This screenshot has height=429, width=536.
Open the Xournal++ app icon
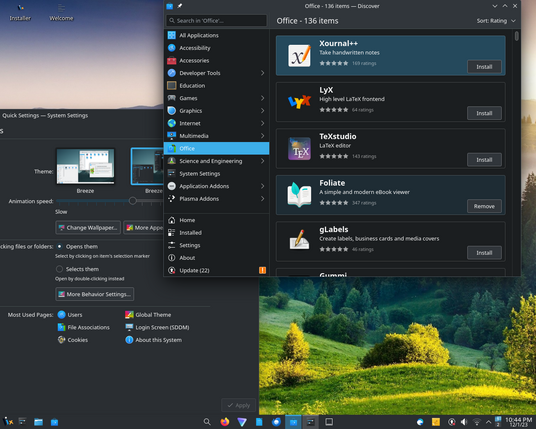[299, 56]
